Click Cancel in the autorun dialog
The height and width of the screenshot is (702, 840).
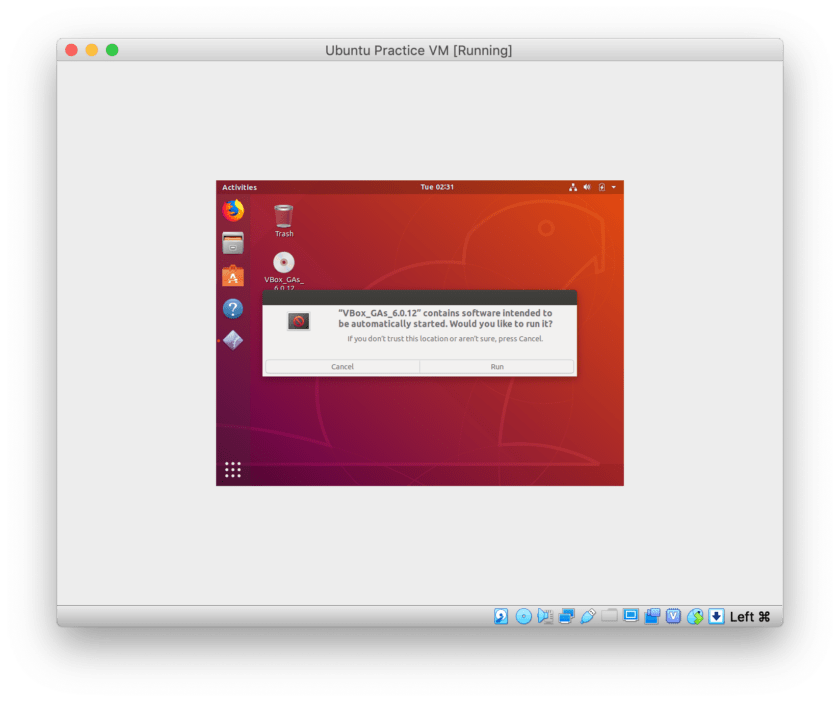click(342, 367)
